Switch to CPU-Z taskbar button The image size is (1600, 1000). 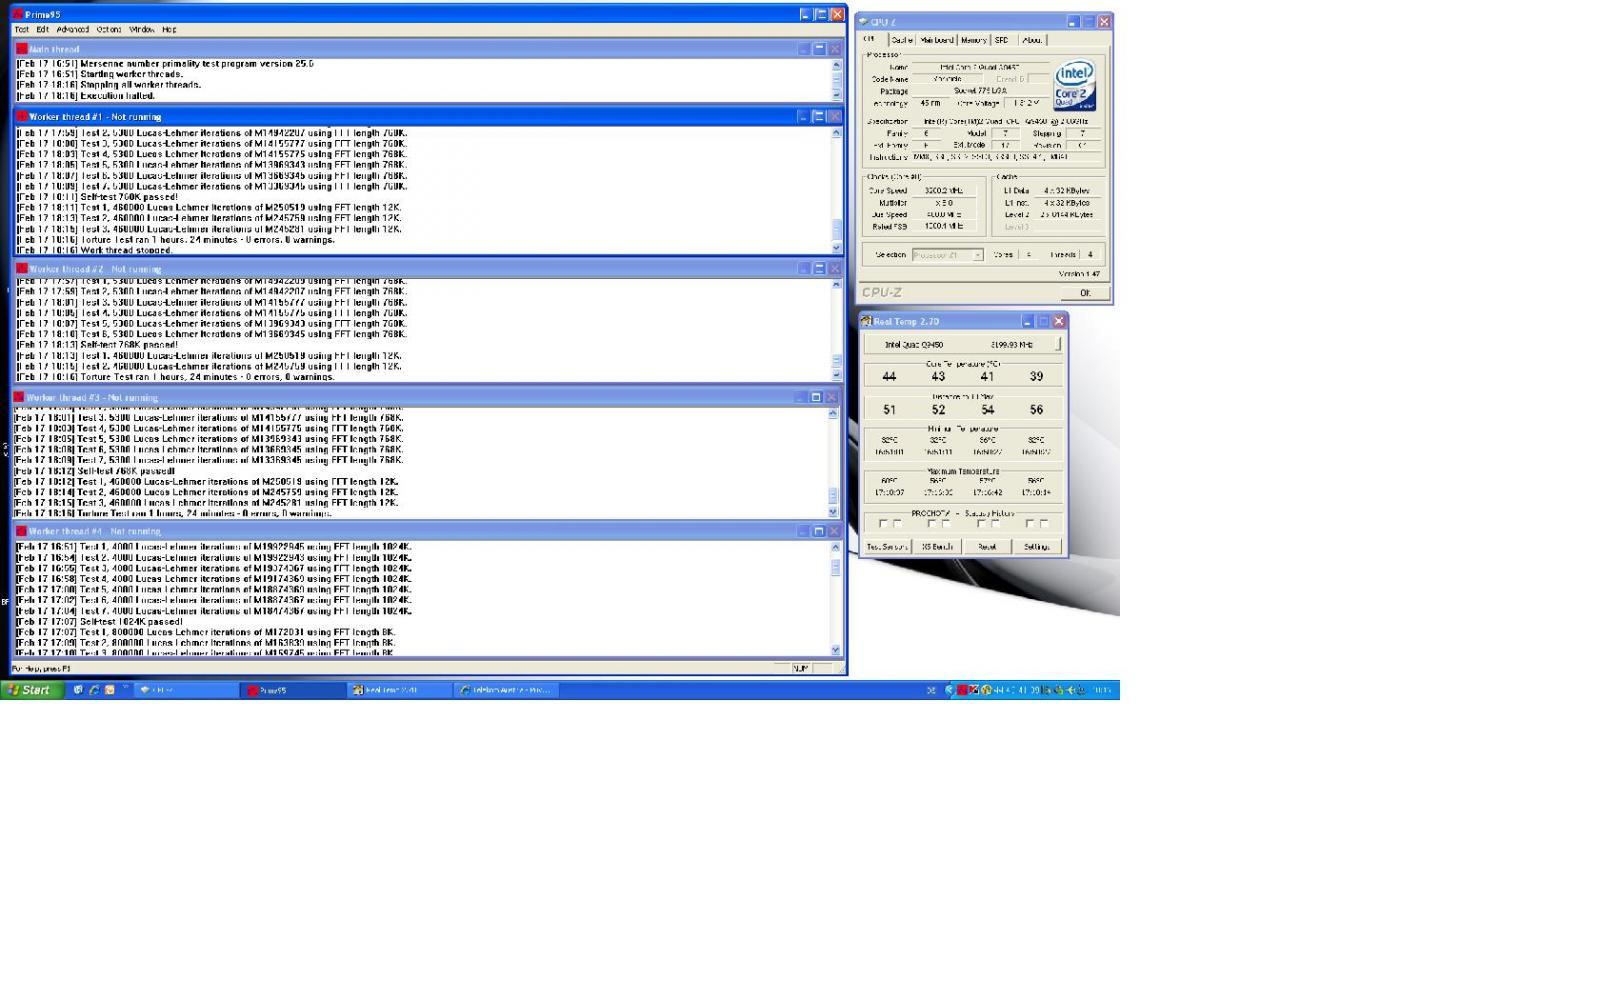[187, 690]
